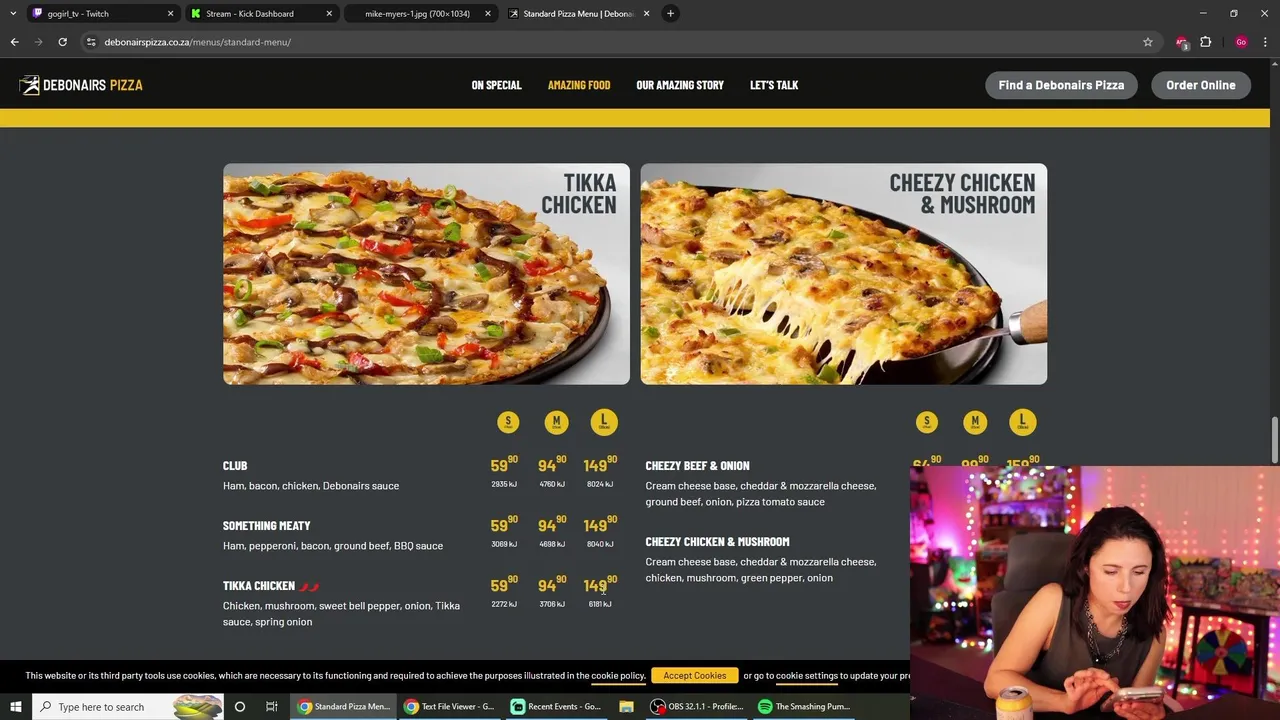Click the medium size icon above Cheezy Beef
1280x720 pixels.
click(975, 422)
